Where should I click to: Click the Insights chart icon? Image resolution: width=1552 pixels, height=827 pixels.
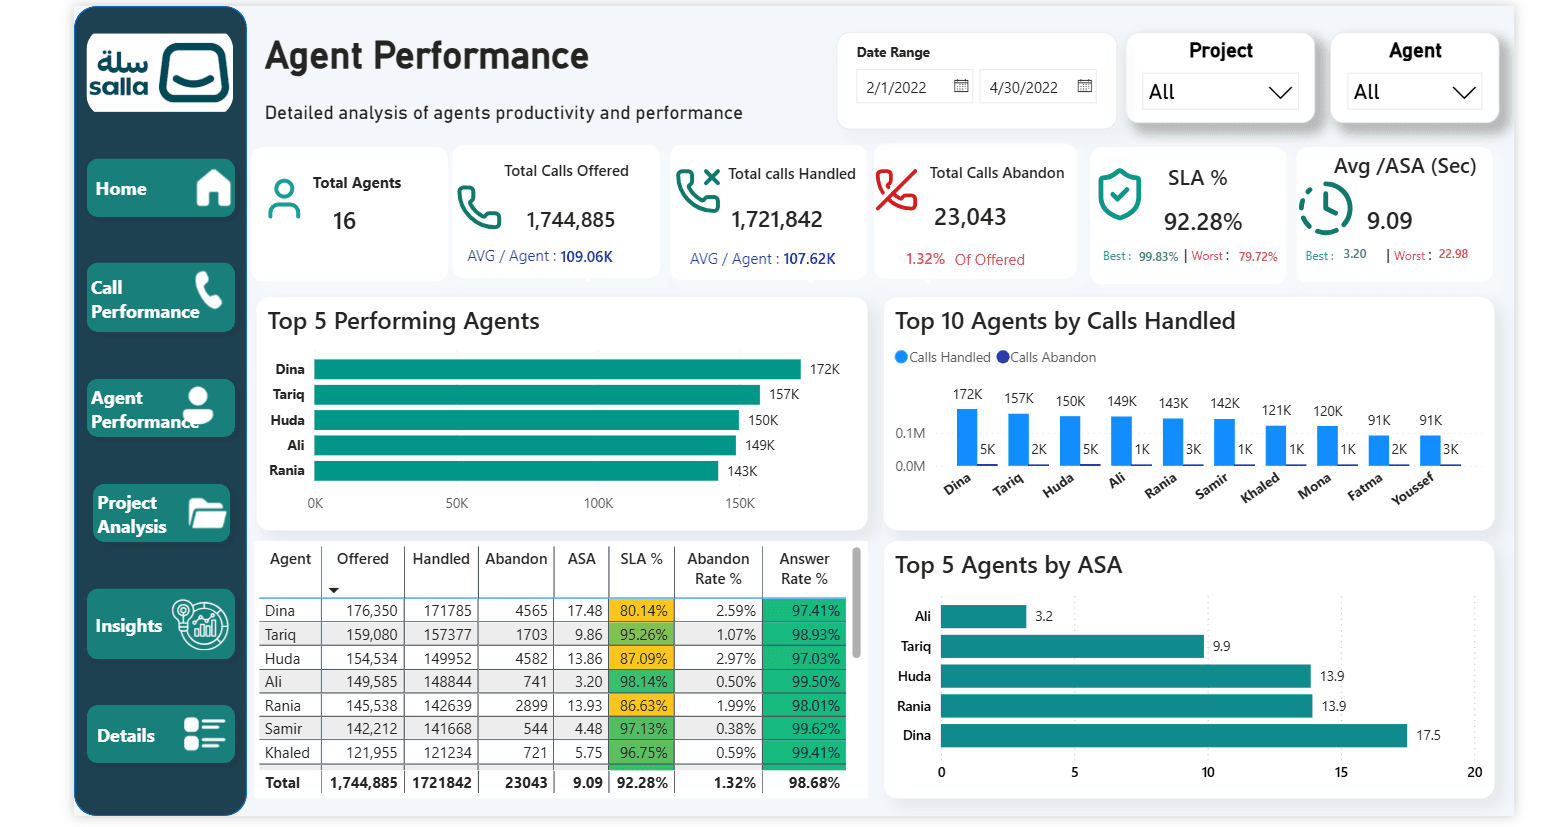point(201,625)
